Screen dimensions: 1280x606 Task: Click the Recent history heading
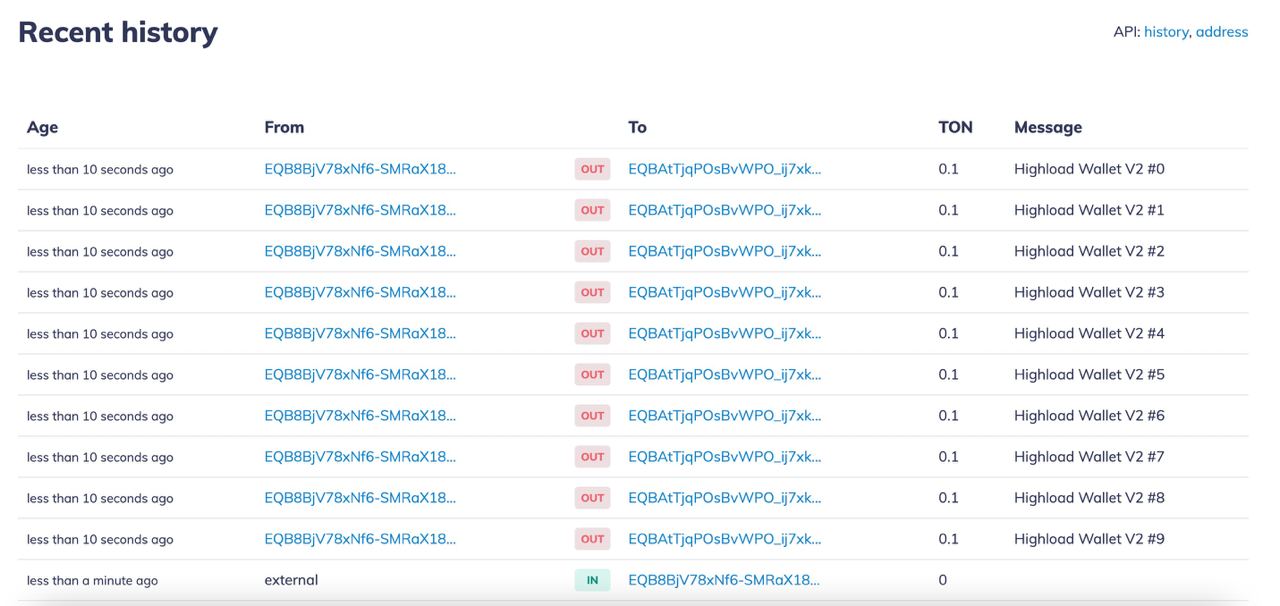tap(118, 32)
